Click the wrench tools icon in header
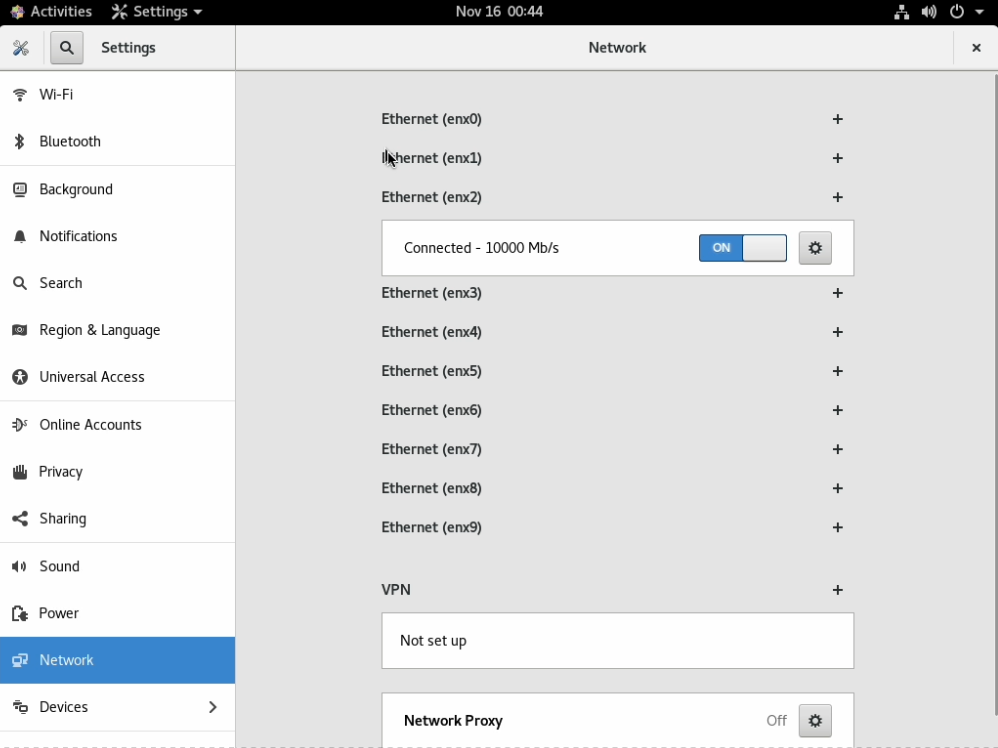Viewport: 998px width, 748px height. click(x=21, y=48)
